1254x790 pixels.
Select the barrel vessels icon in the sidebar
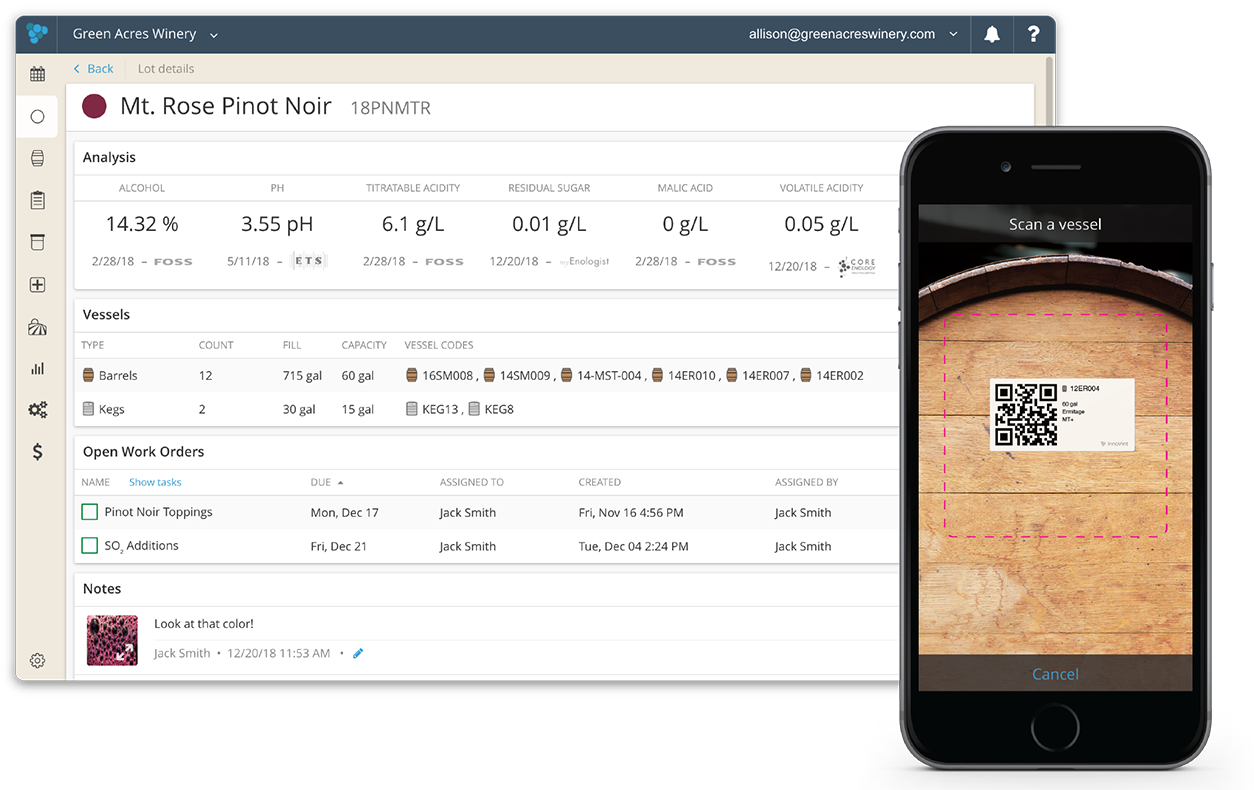[37, 158]
